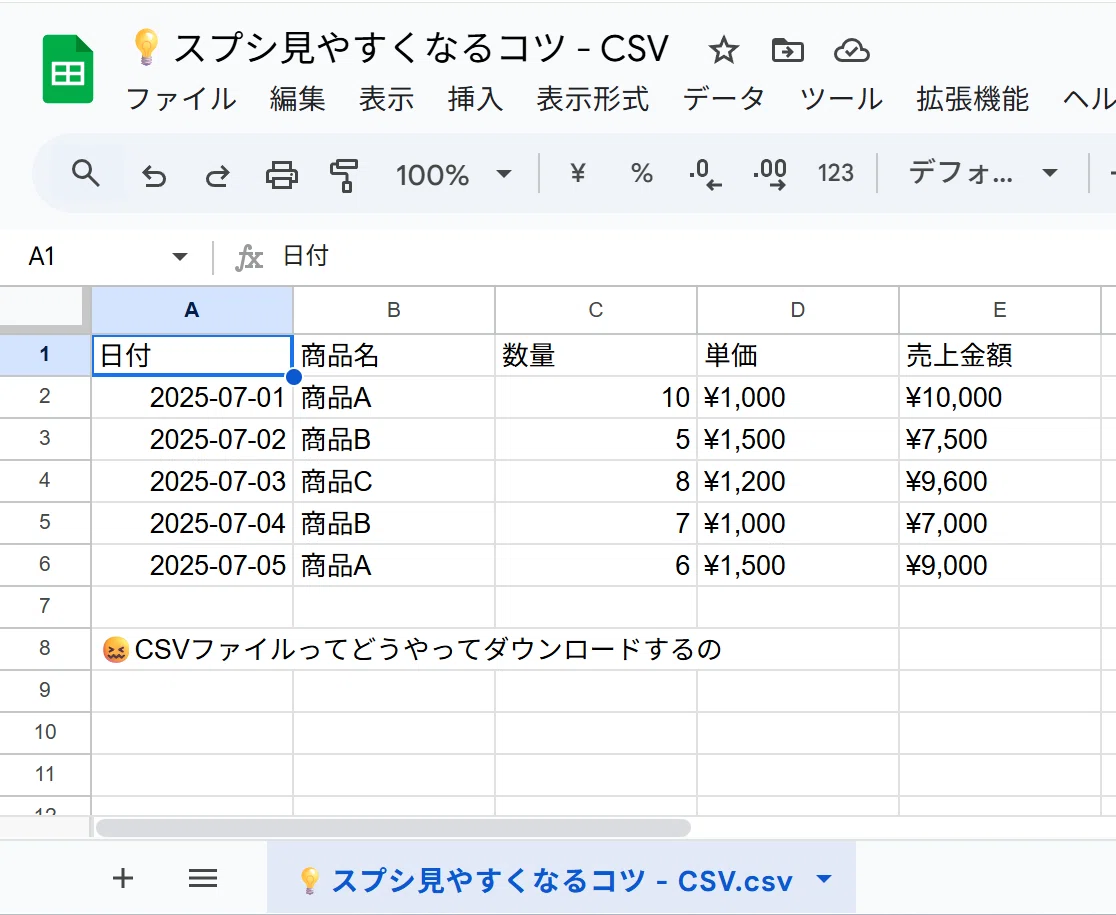Print the spreadsheet
Image resolution: width=1116 pixels, height=915 pixels.
[282, 174]
